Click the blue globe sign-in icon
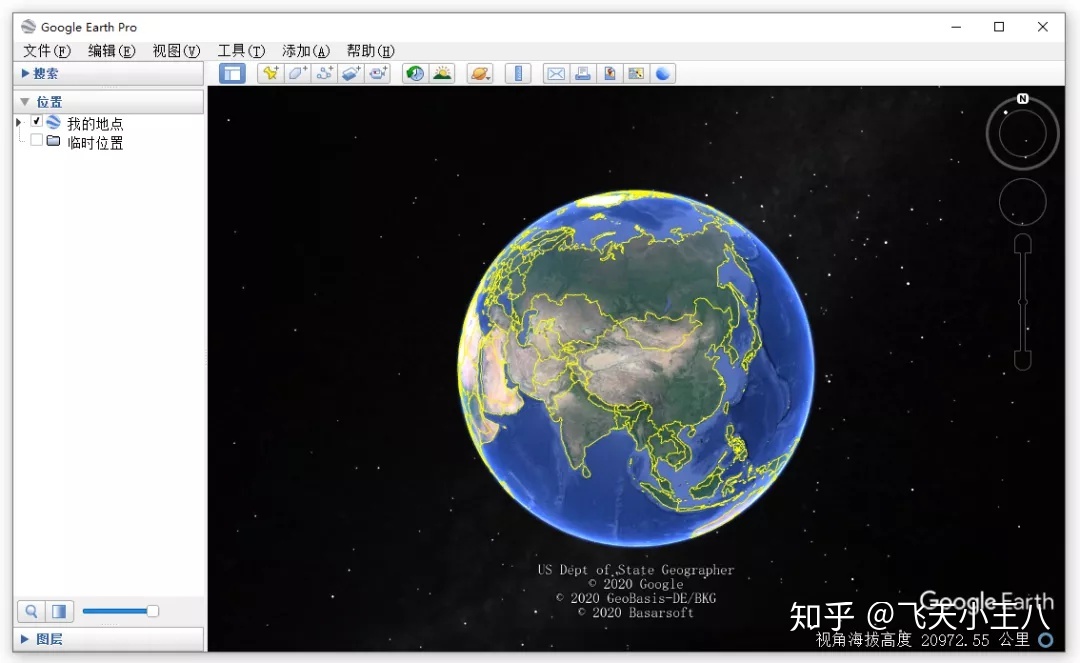This screenshot has width=1080, height=663. pyautogui.click(x=663, y=73)
